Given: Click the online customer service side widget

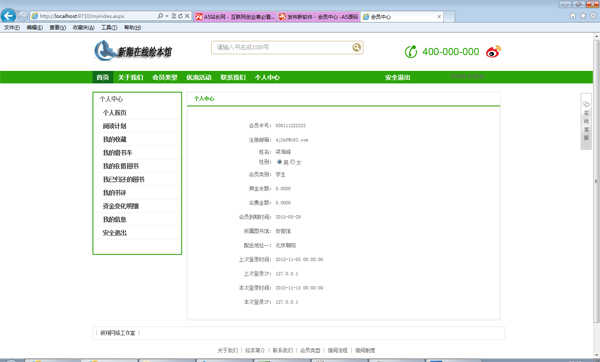Looking at the screenshot, I should point(586,121).
